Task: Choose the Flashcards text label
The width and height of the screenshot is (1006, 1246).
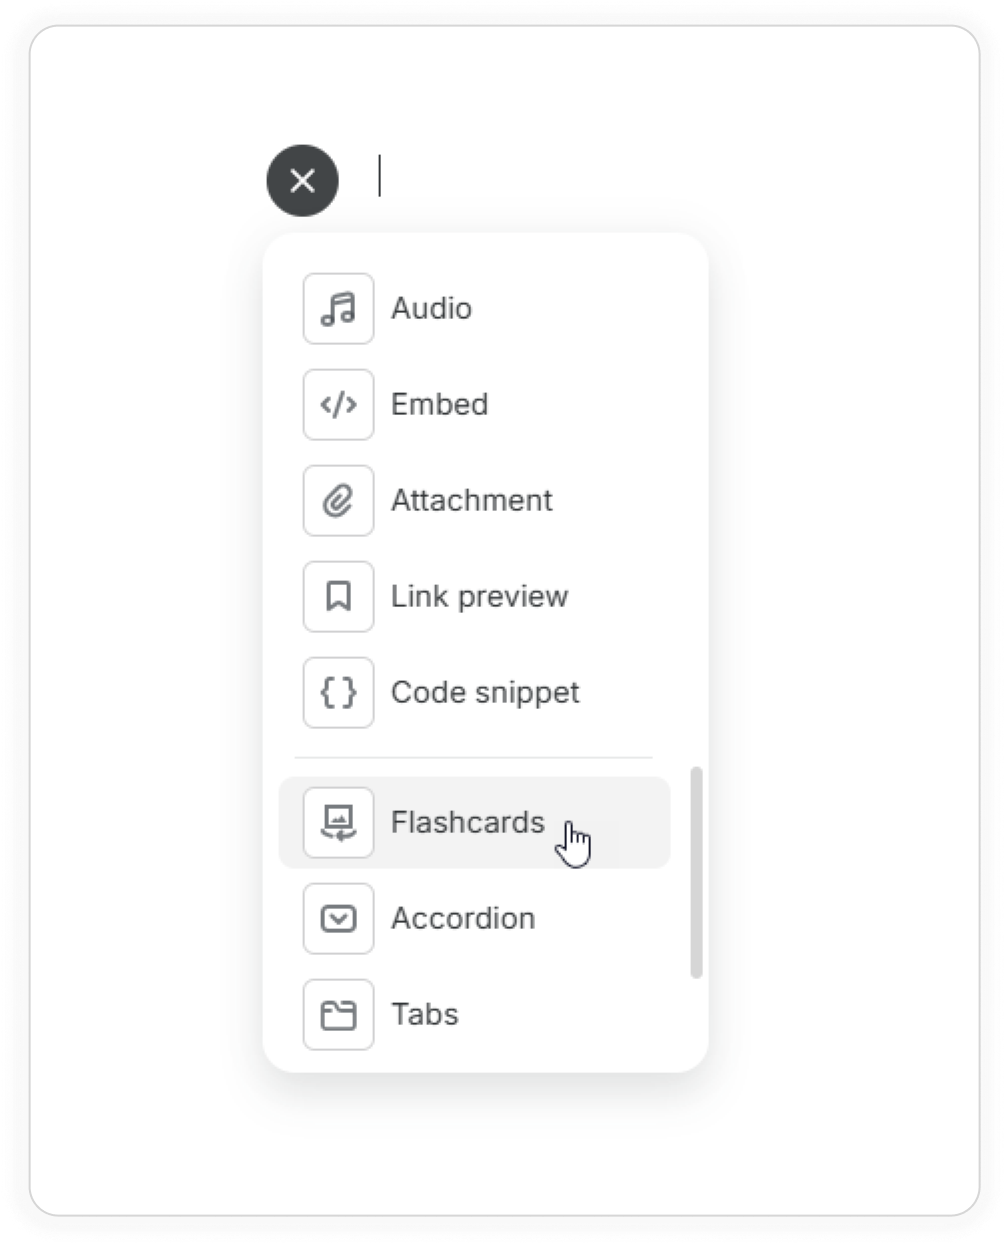Action: [467, 822]
